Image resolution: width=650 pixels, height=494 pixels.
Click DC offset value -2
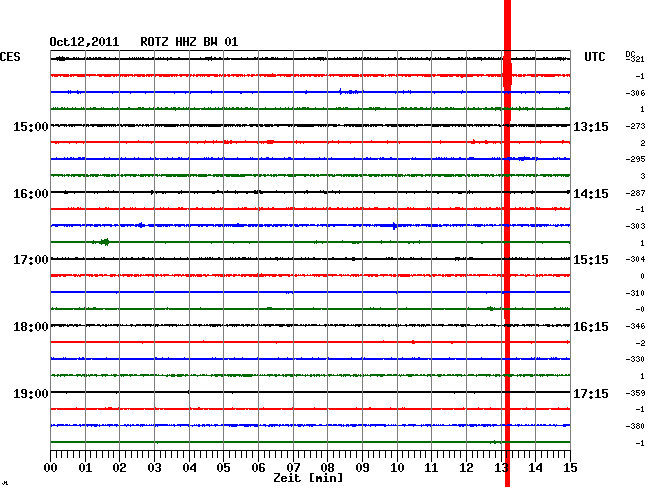pyautogui.click(x=640, y=343)
